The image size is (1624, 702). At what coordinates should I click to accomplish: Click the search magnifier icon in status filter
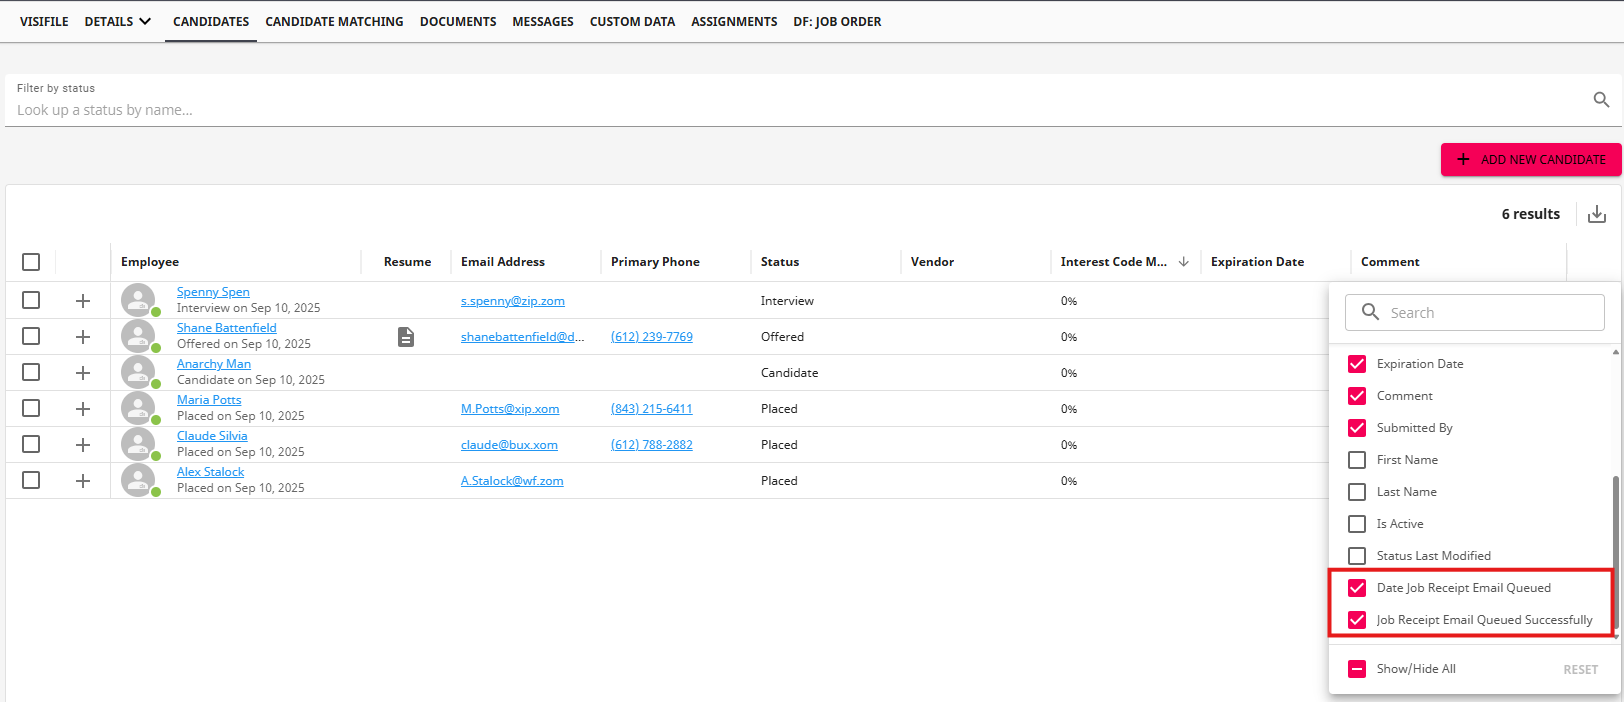pos(1601,100)
